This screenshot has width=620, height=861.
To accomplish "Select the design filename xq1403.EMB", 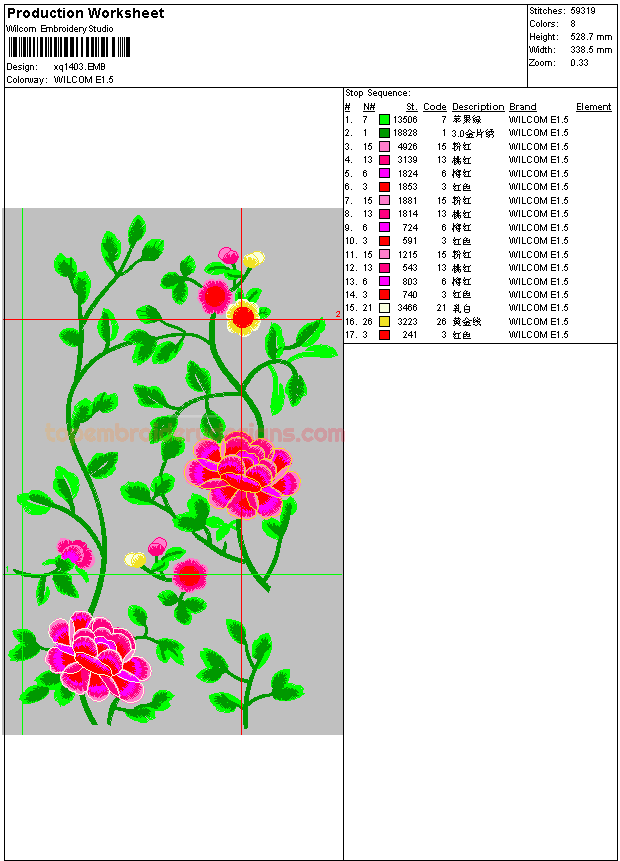I will click(79, 67).
